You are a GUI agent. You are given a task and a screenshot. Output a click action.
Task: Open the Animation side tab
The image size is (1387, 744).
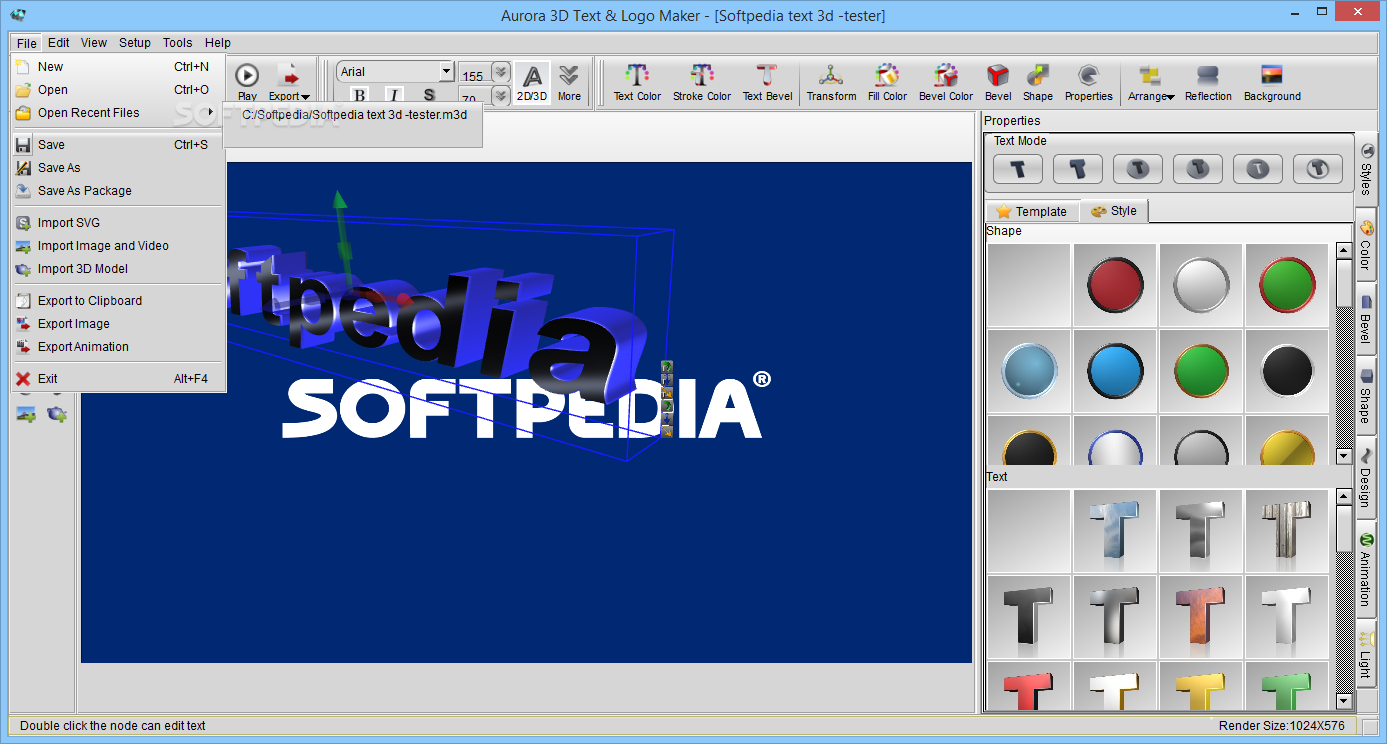pyautogui.click(x=1366, y=571)
